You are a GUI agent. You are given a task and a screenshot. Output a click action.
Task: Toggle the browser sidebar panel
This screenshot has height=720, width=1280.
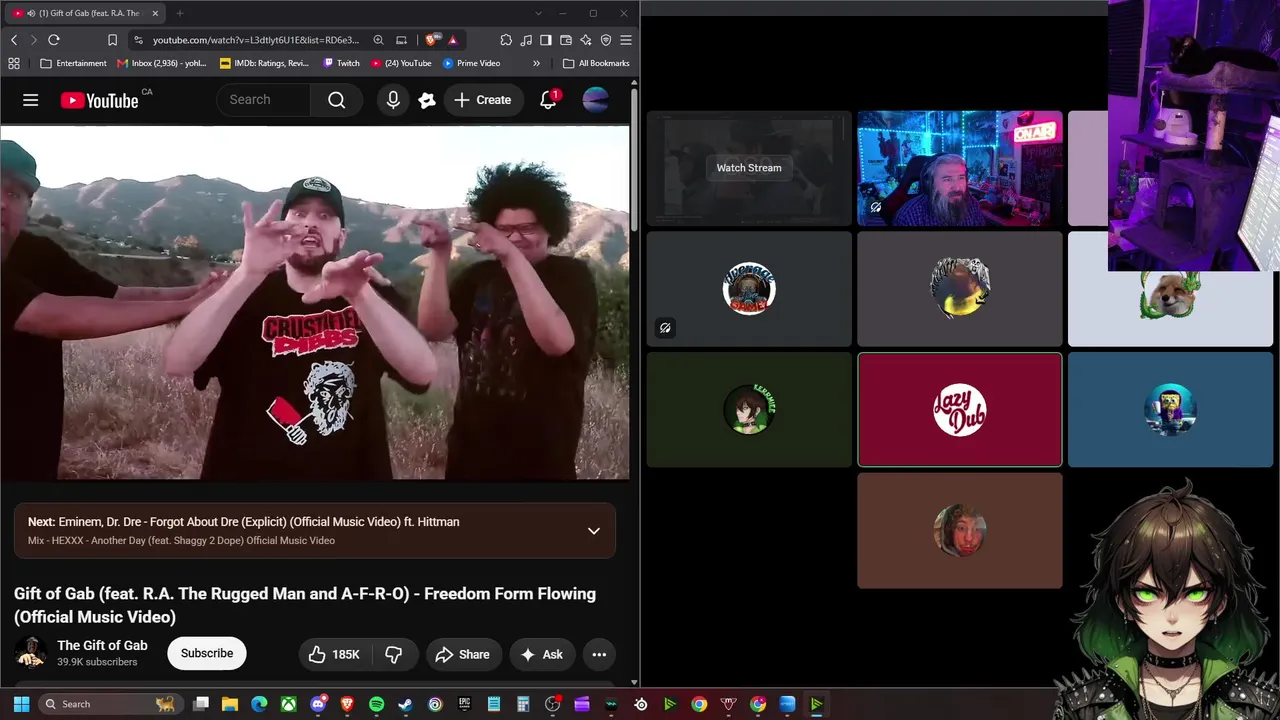point(546,40)
